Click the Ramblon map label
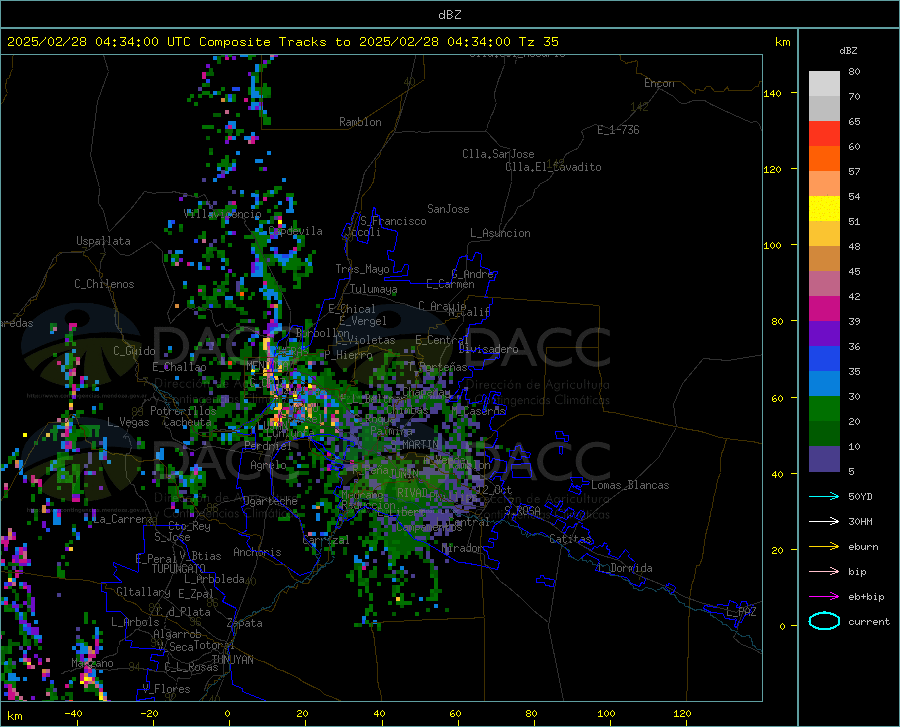The width and height of the screenshot is (900, 727). tap(360, 122)
